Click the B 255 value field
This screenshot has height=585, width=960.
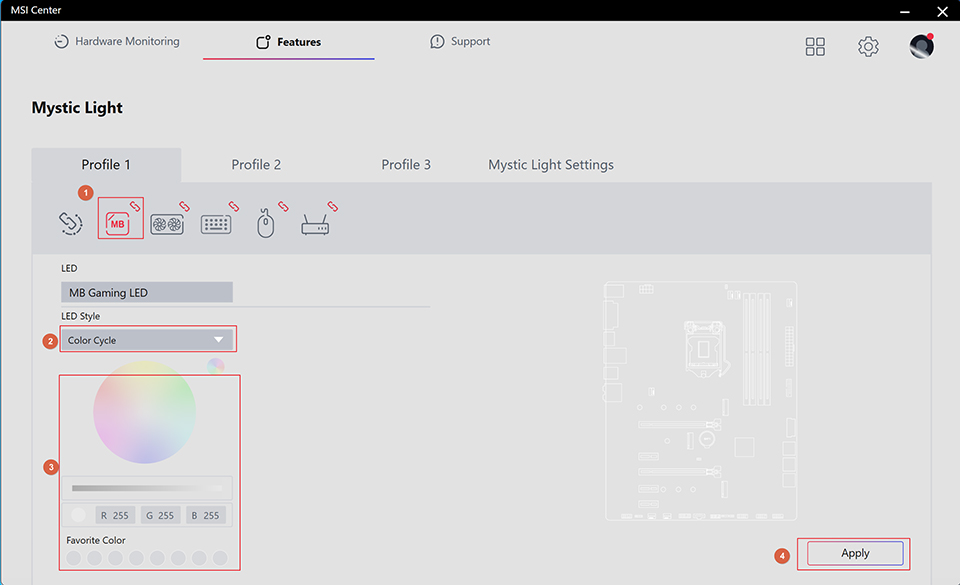tap(206, 515)
